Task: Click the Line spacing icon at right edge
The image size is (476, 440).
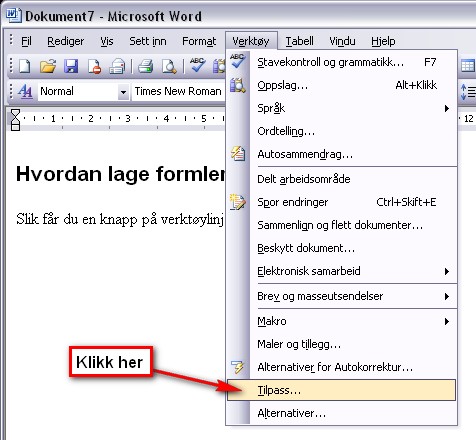Action: coord(468,92)
